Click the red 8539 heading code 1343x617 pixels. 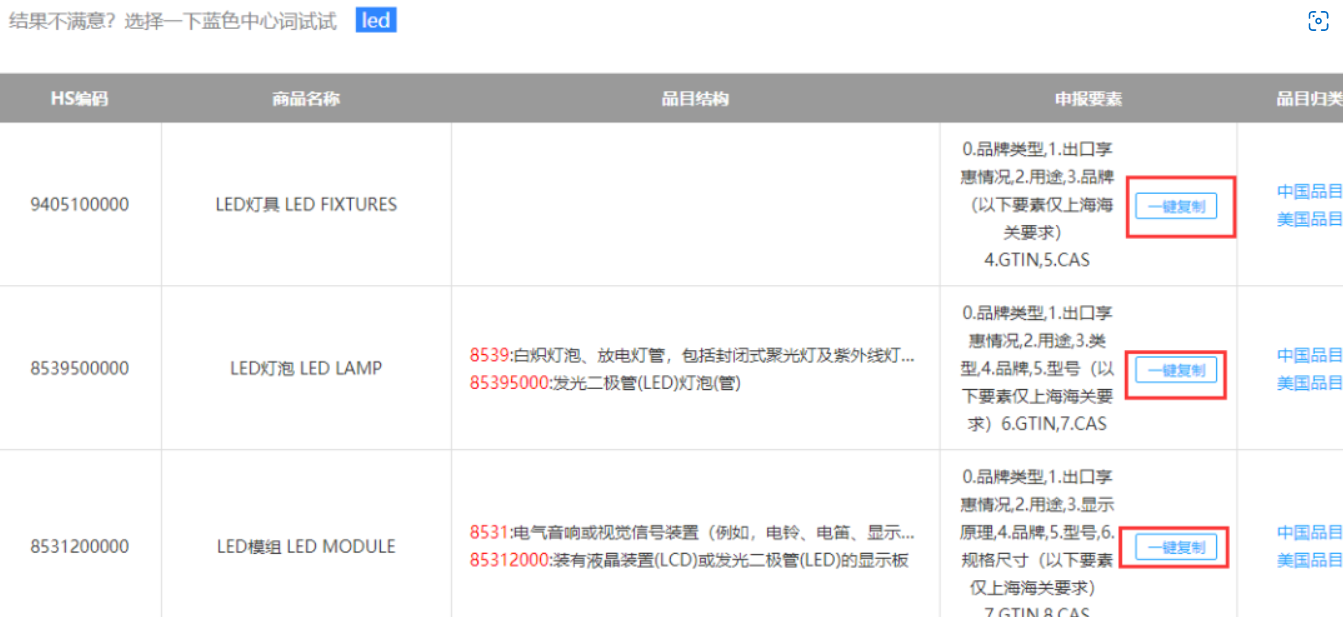pyautogui.click(x=489, y=355)
